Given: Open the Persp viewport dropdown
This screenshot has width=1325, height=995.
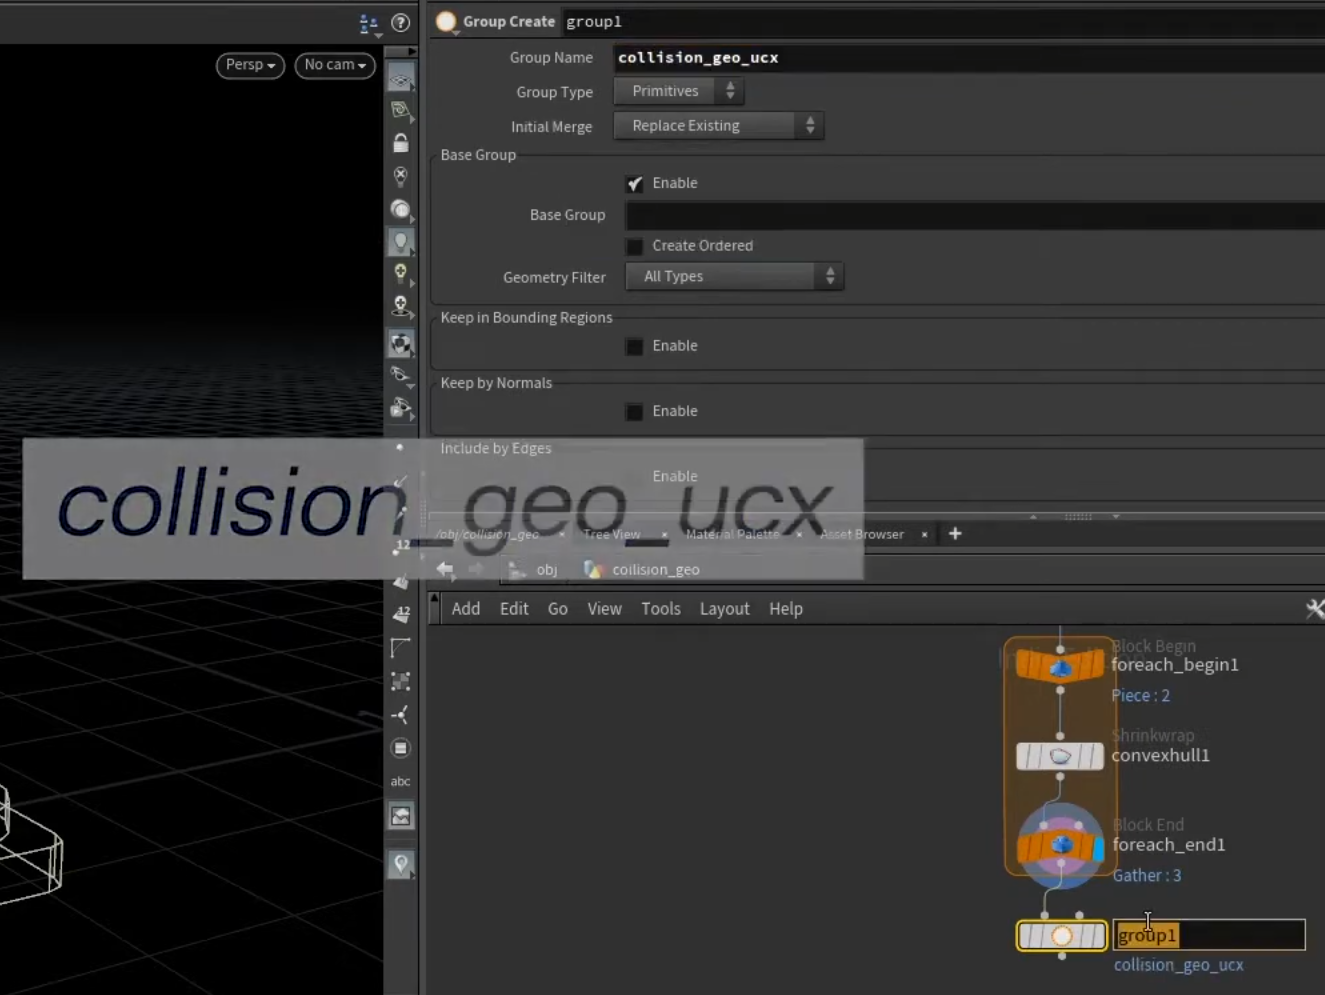Looking at the screenshot, I should pos(250,65).
